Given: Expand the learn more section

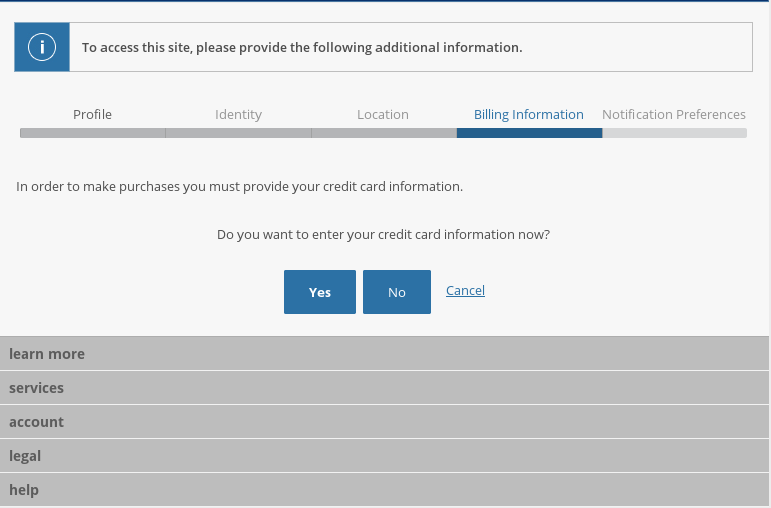Looking at the screenshot, I should (384, 354).
